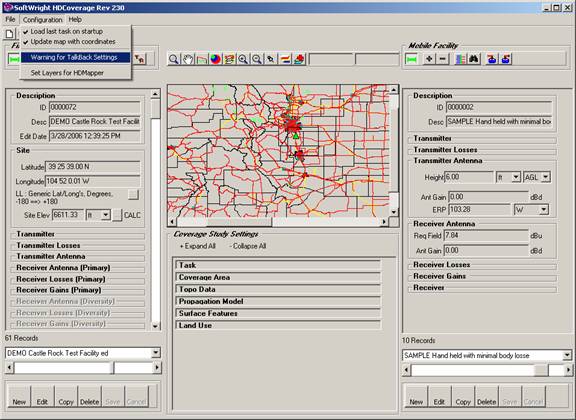Select Warning for TalkBack Settings
Image resolution: width=576 pixels, height=420 pixels.
75,57
